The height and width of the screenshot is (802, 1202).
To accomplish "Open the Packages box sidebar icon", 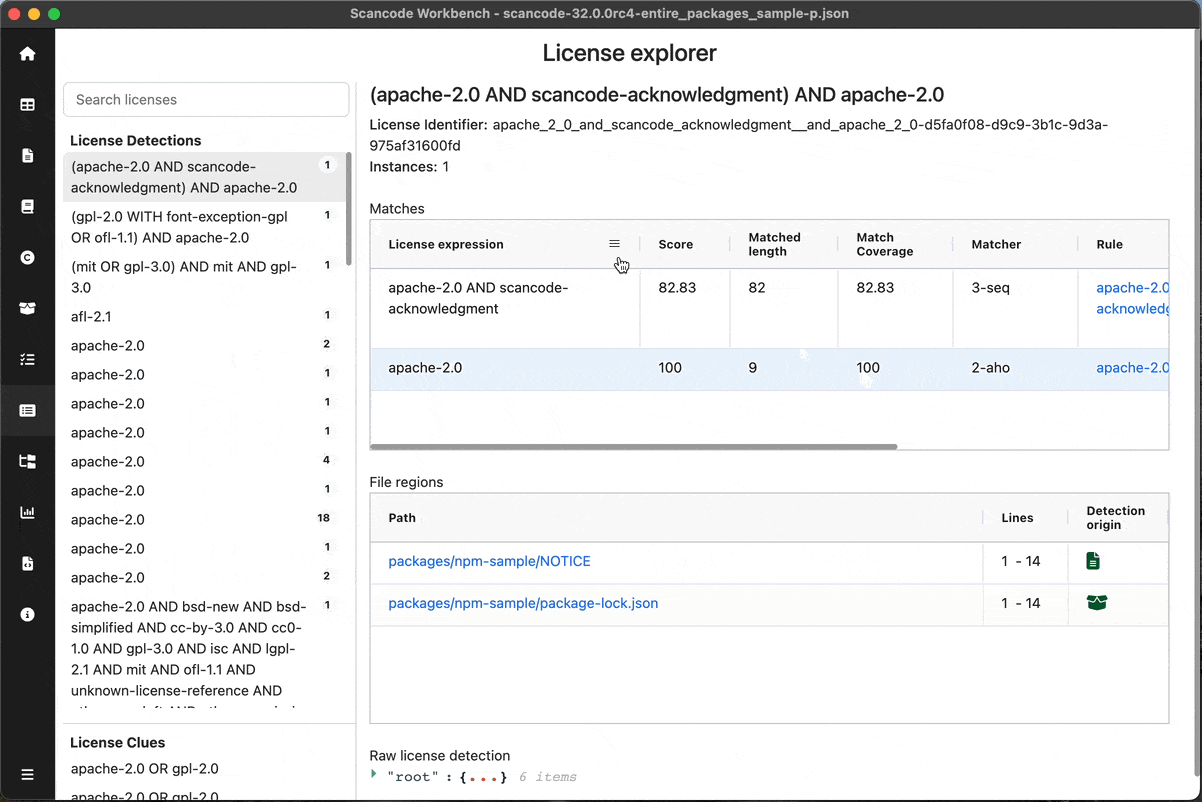I will (27, 308).
